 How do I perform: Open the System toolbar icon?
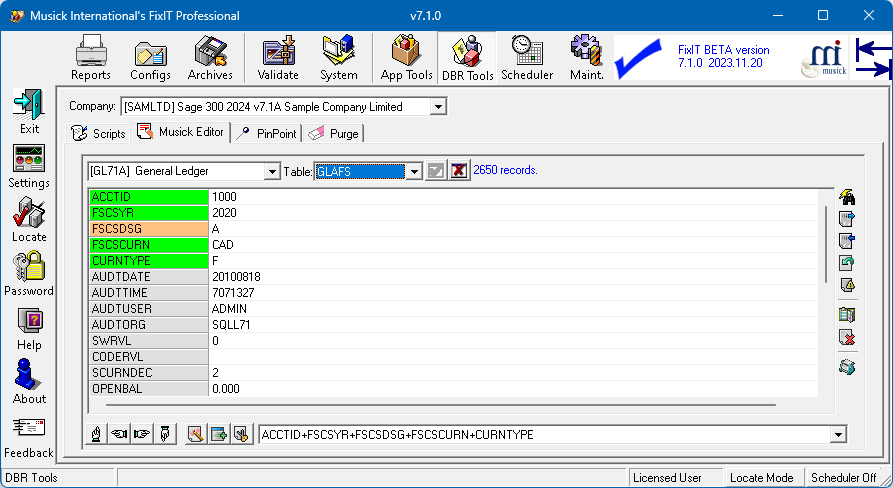click(339, 58)
